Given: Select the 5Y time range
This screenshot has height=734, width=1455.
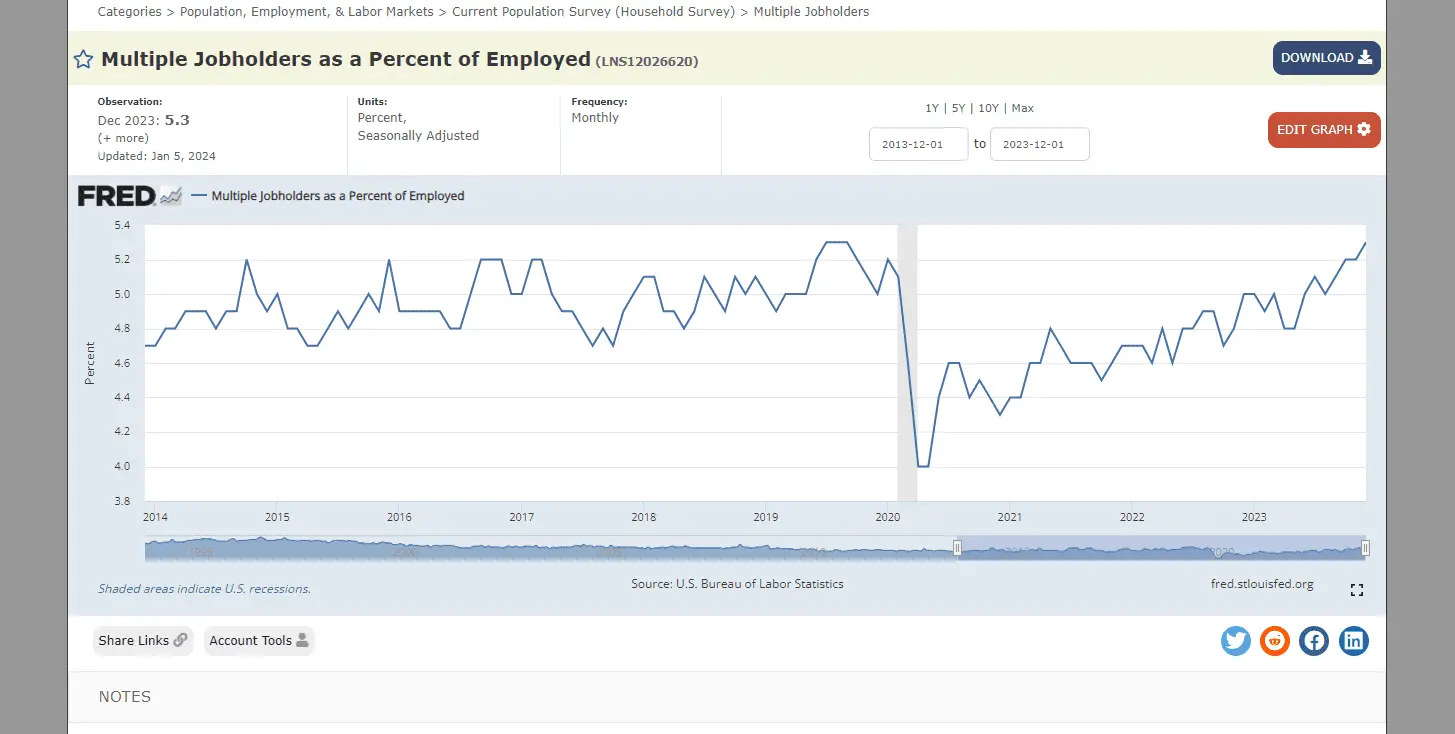Looking at the screenshot, I should (958, 108).
